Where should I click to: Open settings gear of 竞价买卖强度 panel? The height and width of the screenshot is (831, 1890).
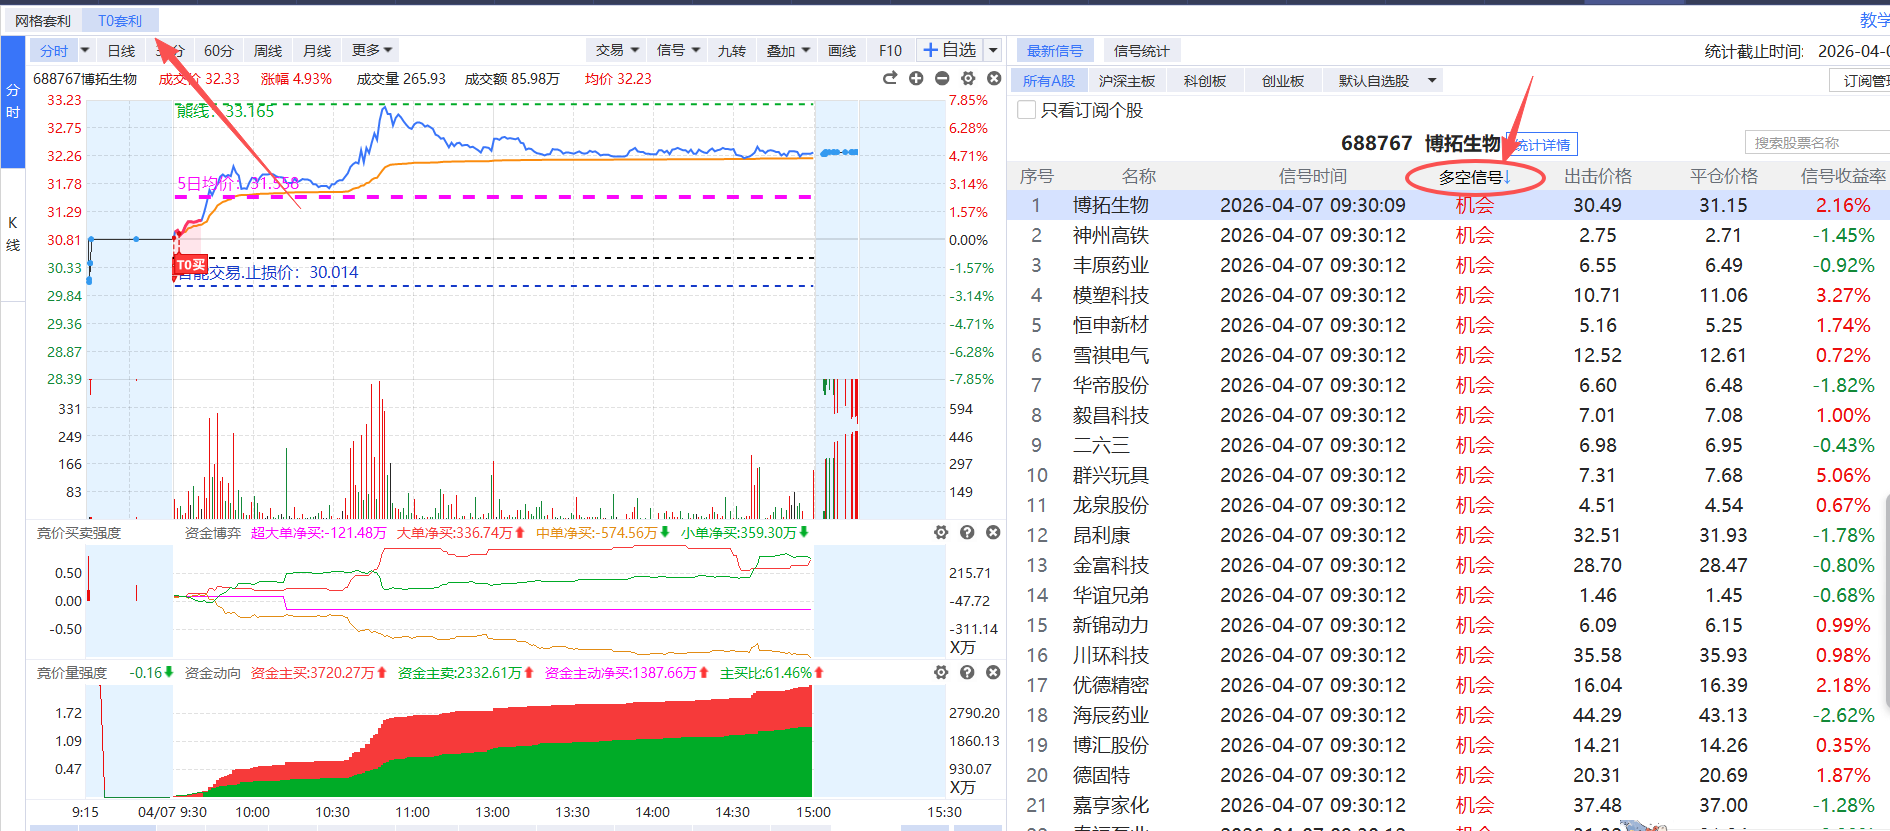point(941,533)
